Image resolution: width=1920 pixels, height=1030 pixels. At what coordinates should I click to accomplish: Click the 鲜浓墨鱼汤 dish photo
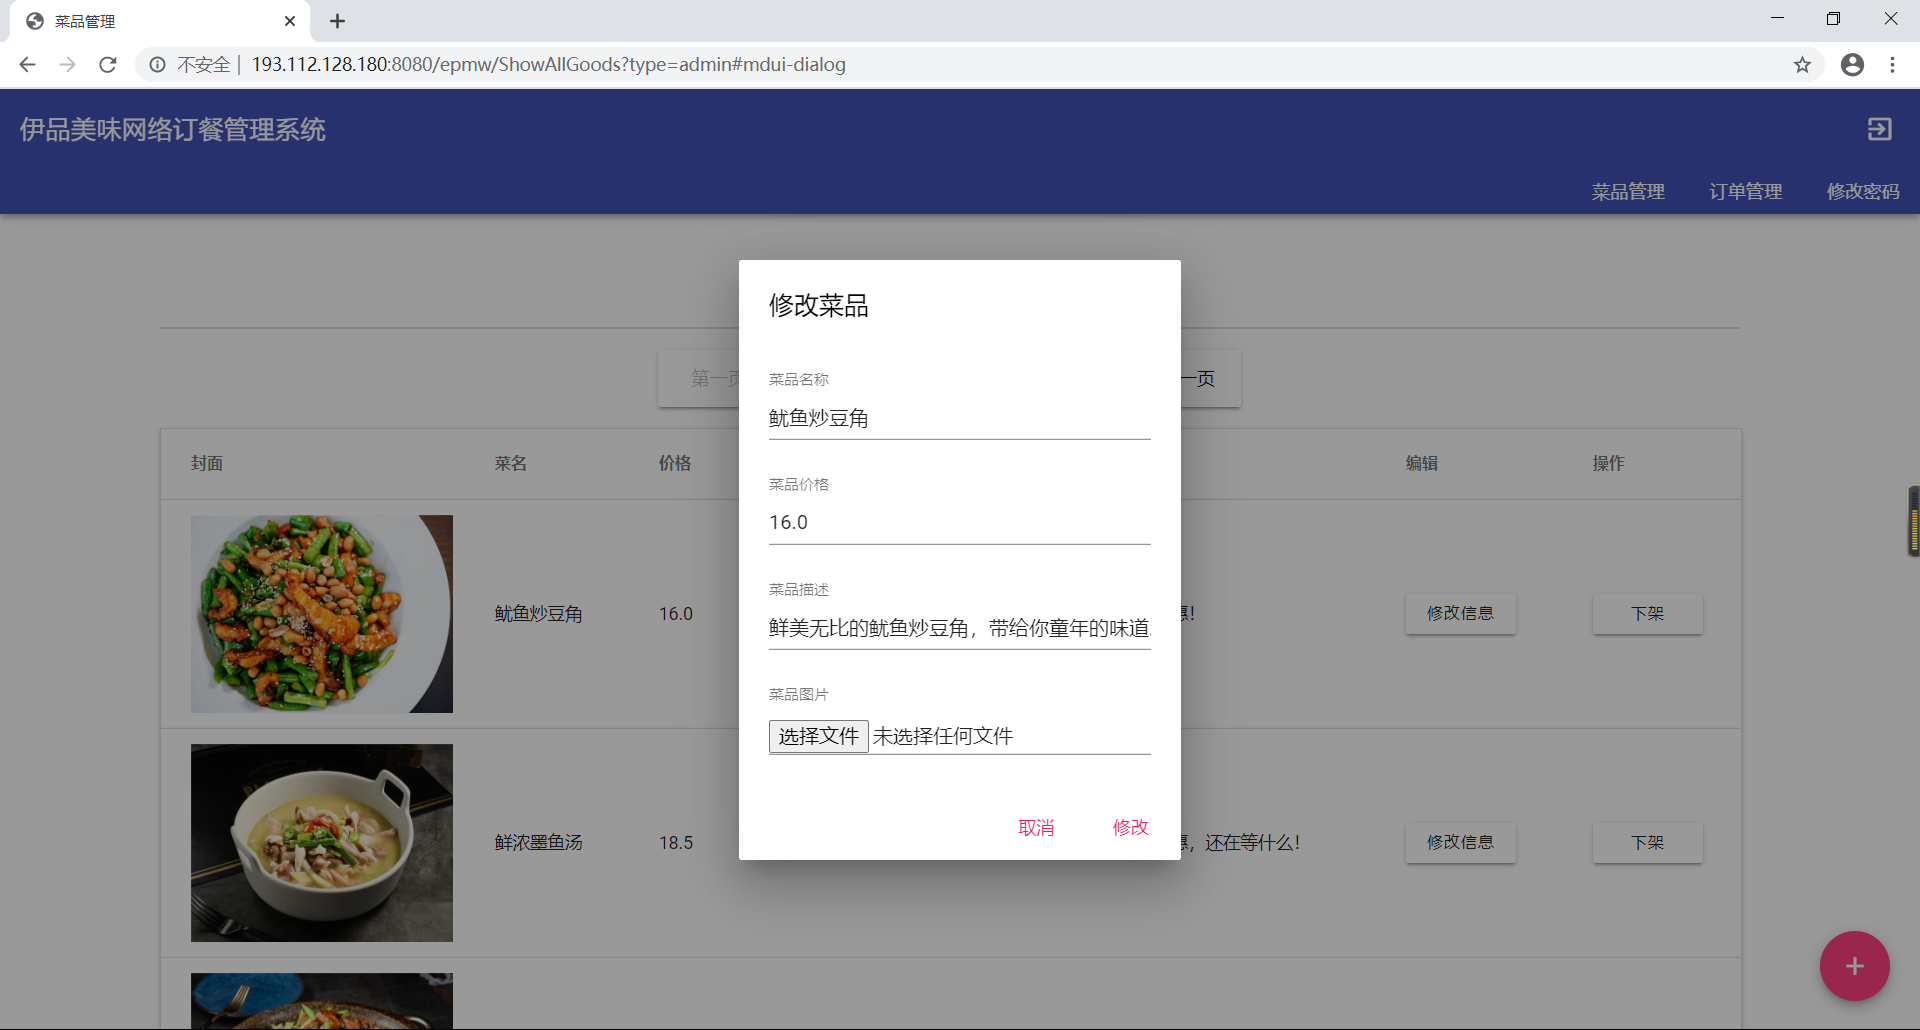tap(322, 843)
